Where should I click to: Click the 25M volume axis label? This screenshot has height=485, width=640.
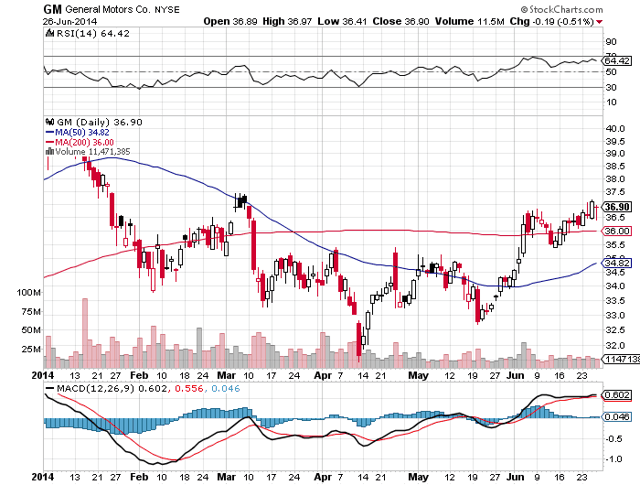coord(31,349)
